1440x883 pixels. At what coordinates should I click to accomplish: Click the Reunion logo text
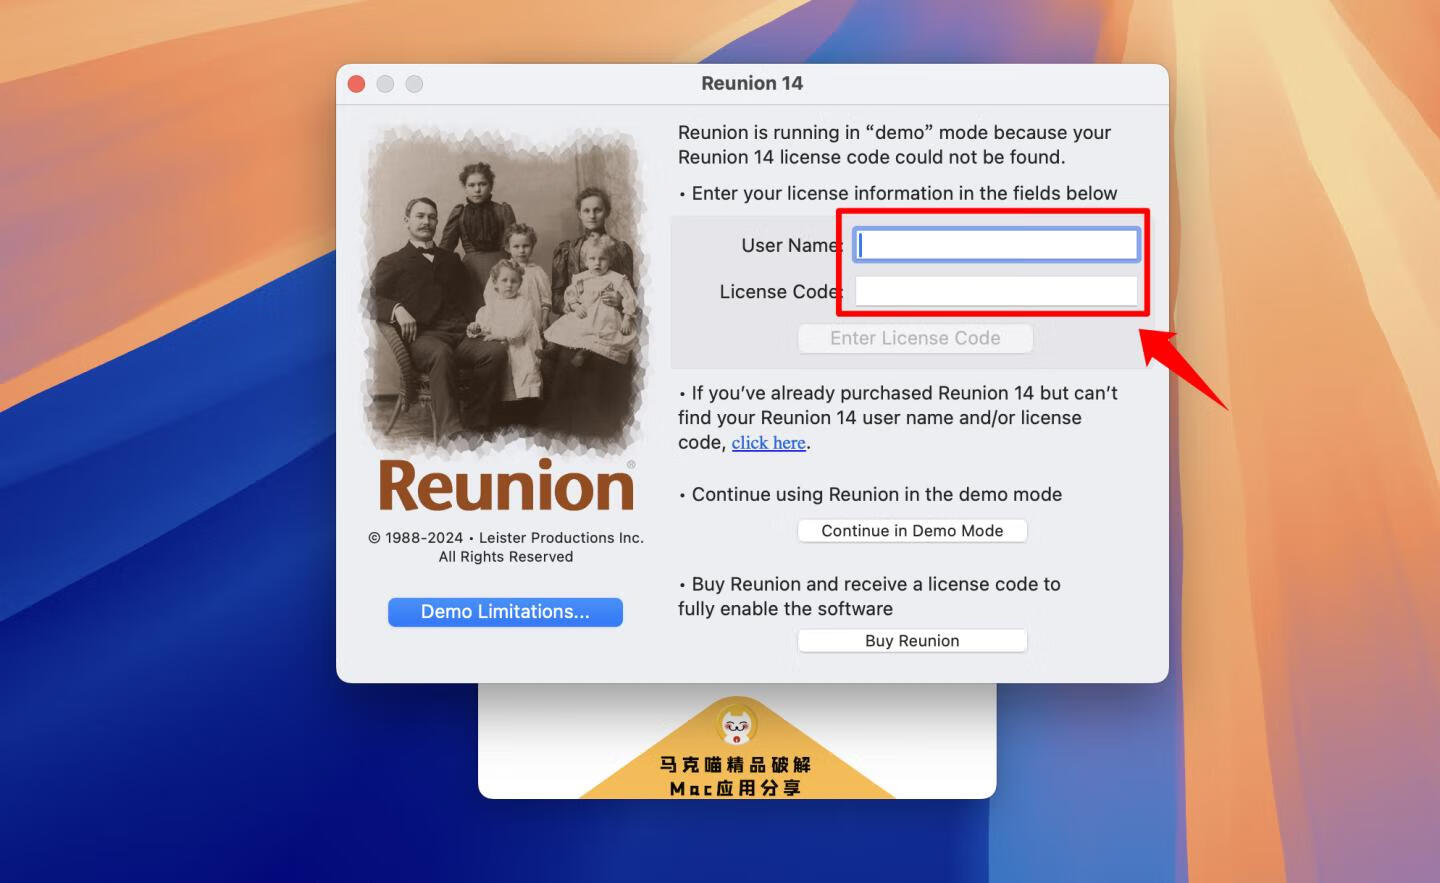pyautogui.click(x=506, y=486)
